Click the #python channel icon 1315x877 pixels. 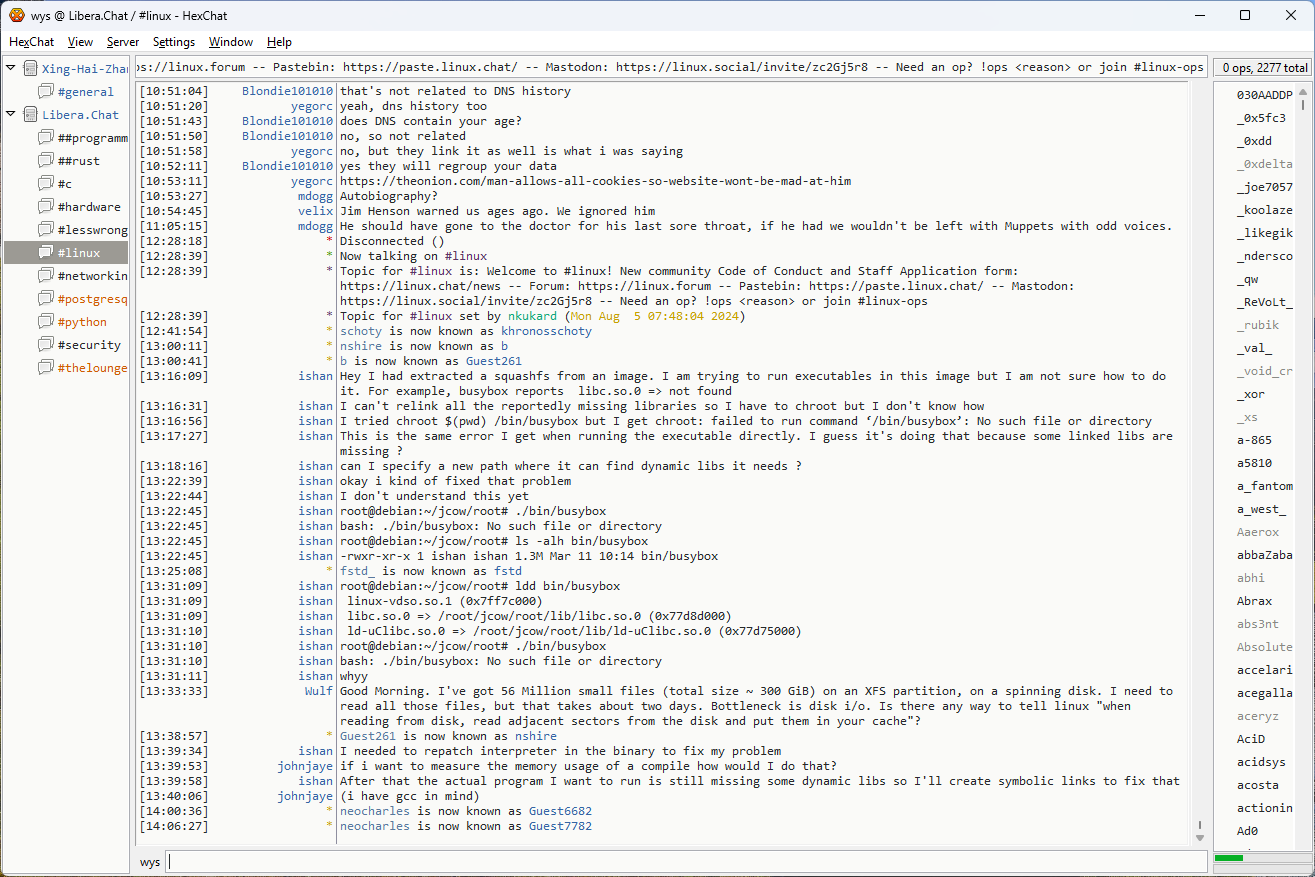[x=46, y=322]
